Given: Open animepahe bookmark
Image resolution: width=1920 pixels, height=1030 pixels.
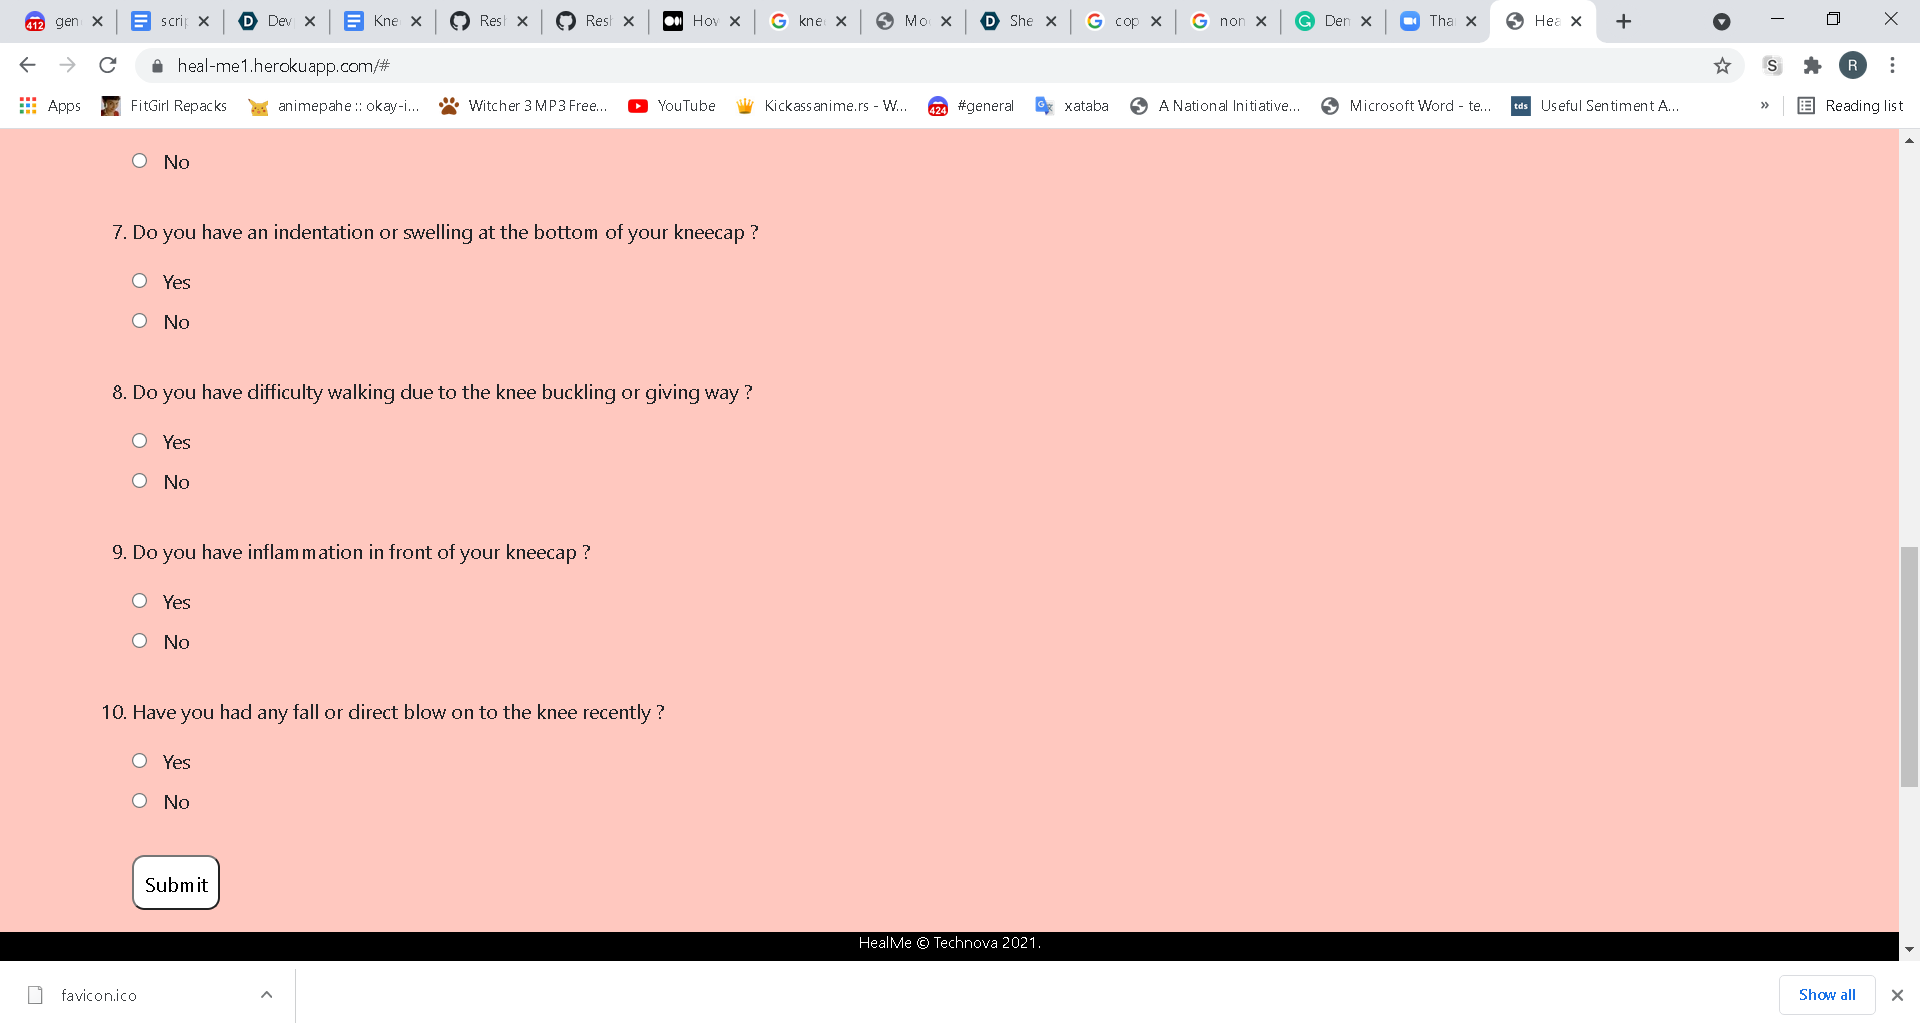Looking at the screenshot, I should point(334,106).
